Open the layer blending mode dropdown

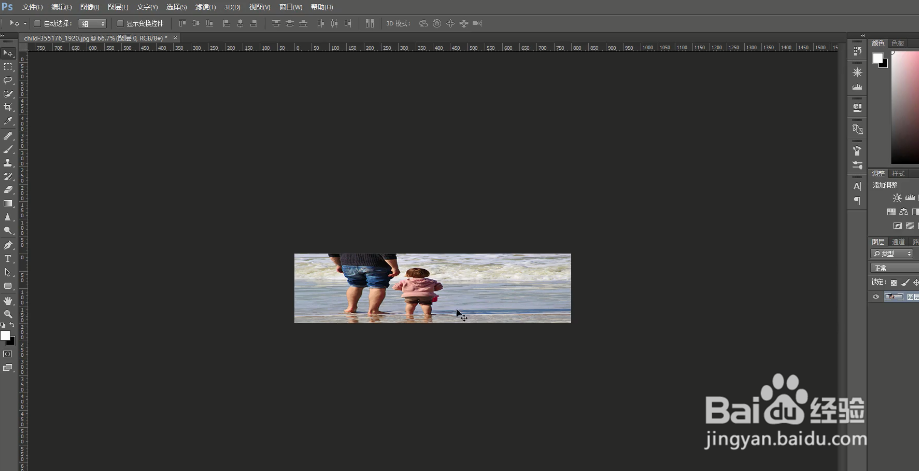[x=894, y=268]
